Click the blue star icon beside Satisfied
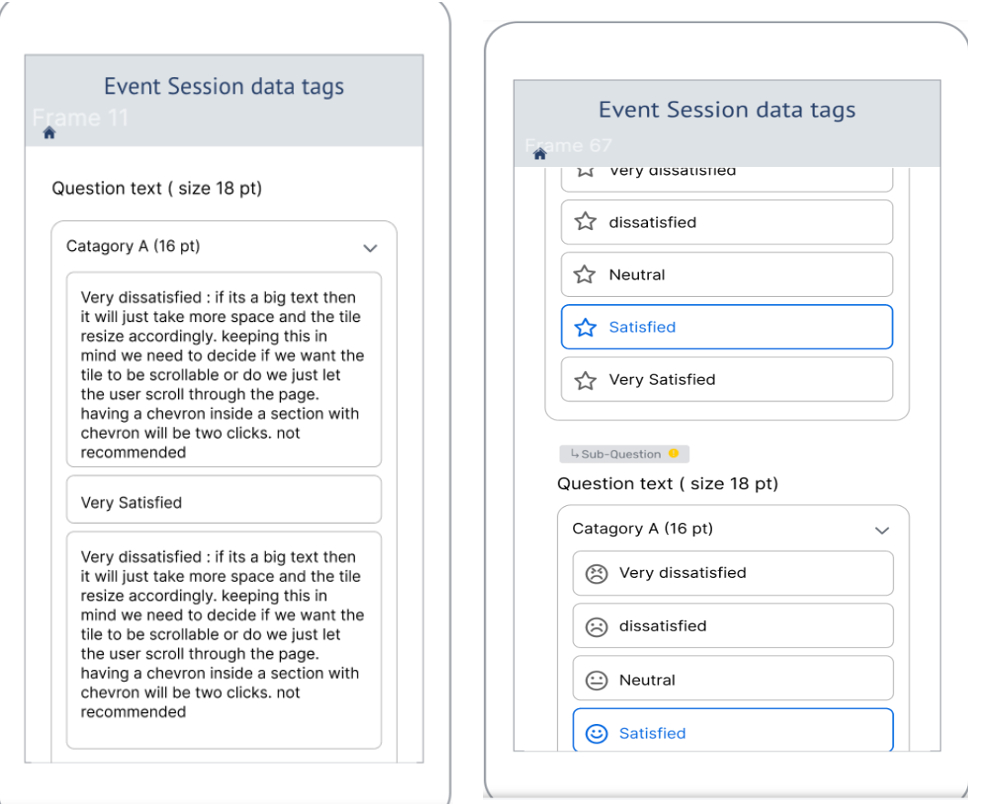Viewport: 984px width, 804px height. [x=586, y=327]
